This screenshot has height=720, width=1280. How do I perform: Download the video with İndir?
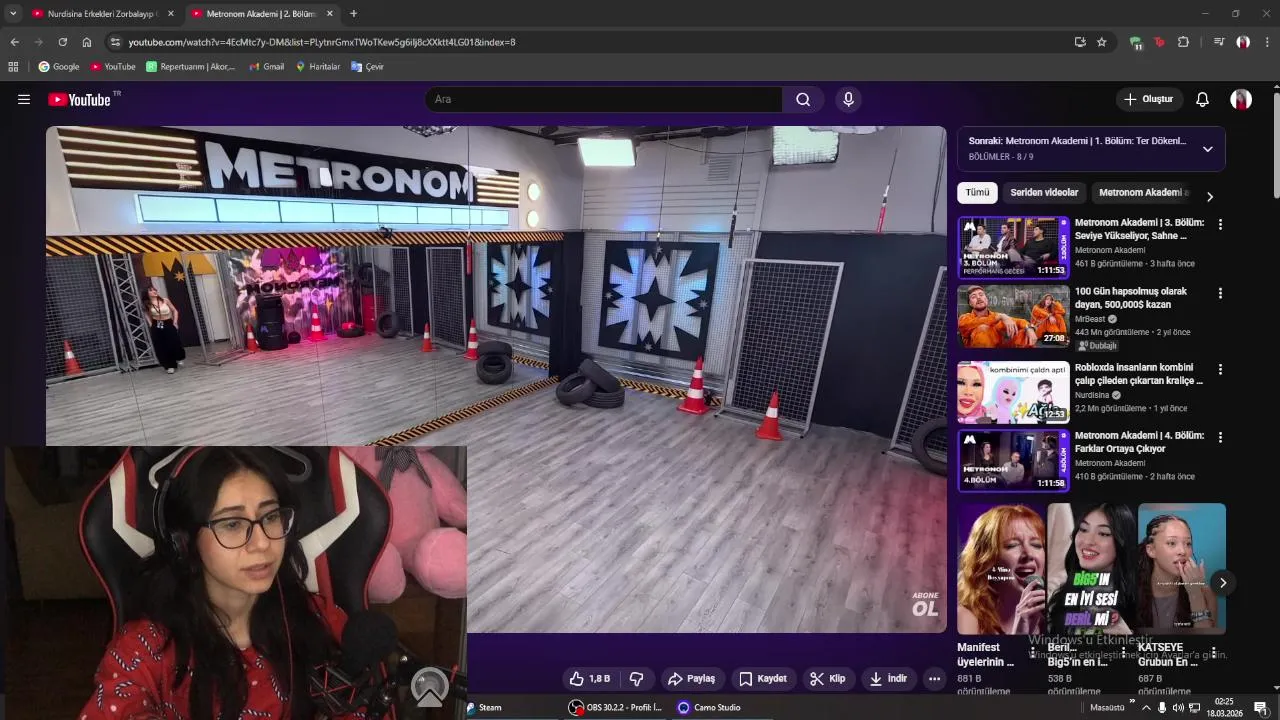(x=888, y=678)
